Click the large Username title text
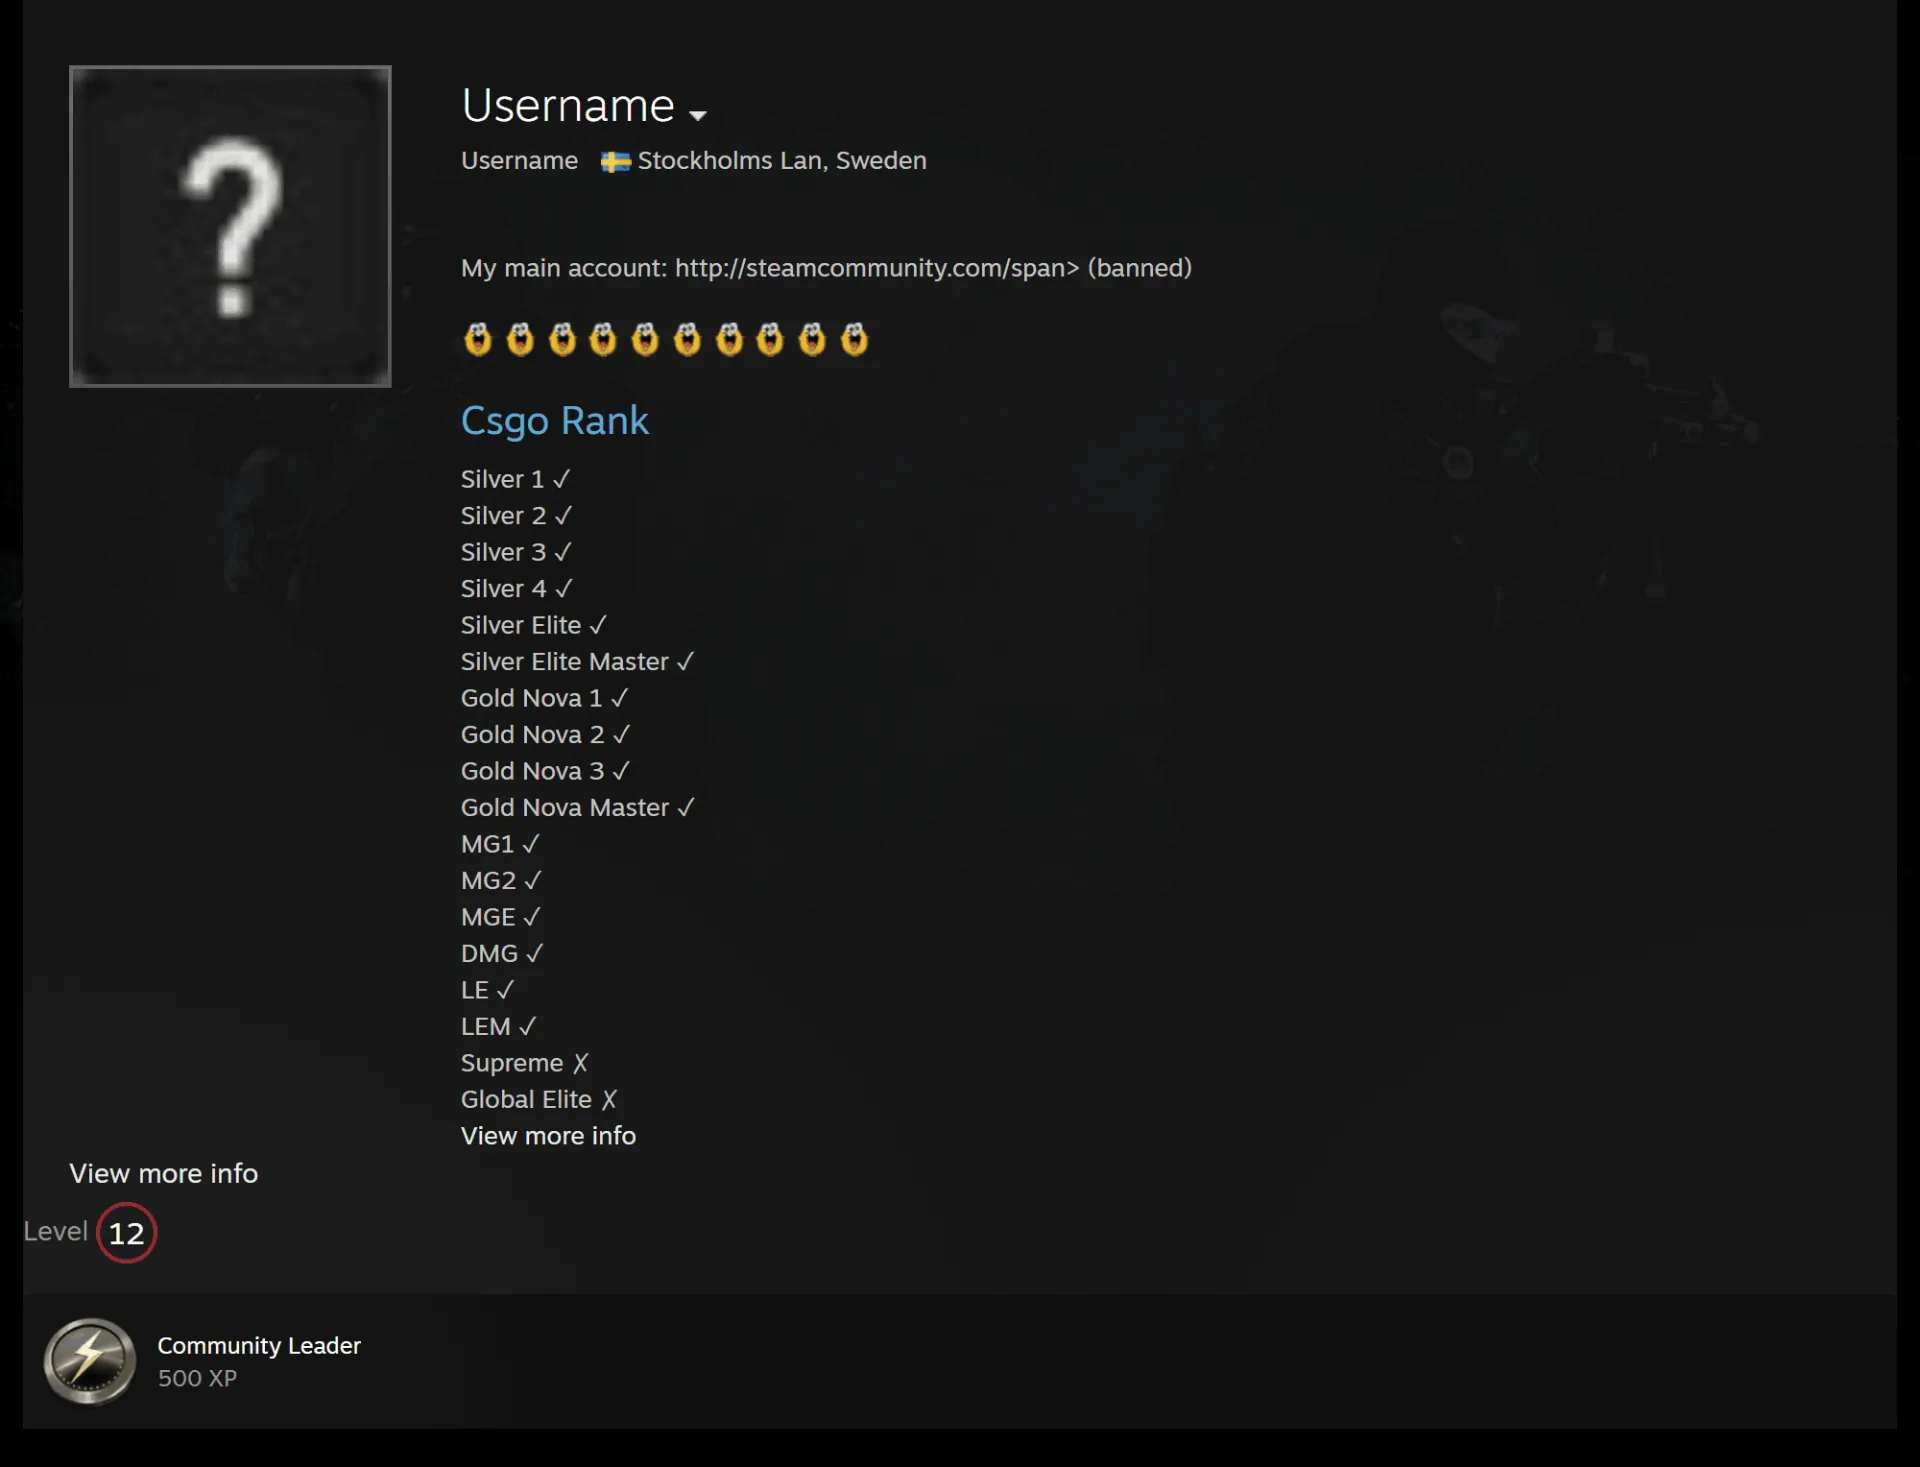The image size is (1920, 1467). 568,106
